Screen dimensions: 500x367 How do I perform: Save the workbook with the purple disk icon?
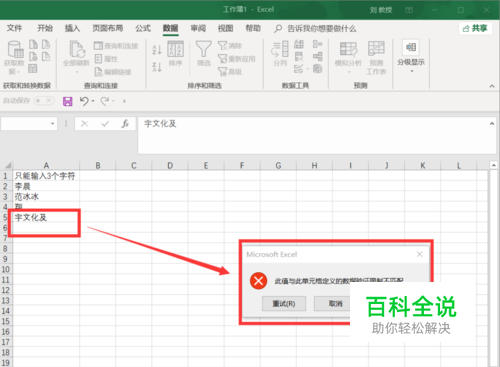(68, 101)
